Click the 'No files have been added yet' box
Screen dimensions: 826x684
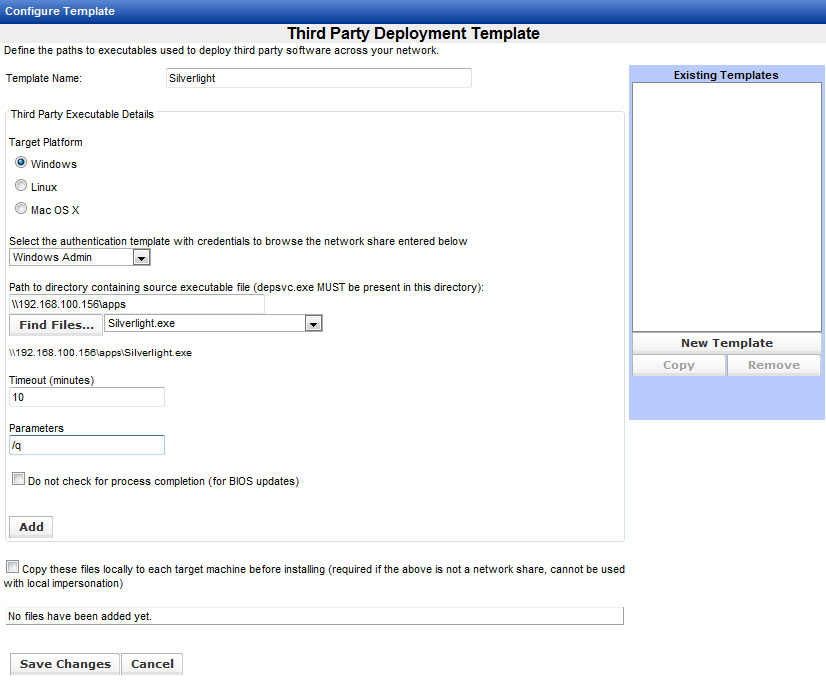[x=314, y=616]
